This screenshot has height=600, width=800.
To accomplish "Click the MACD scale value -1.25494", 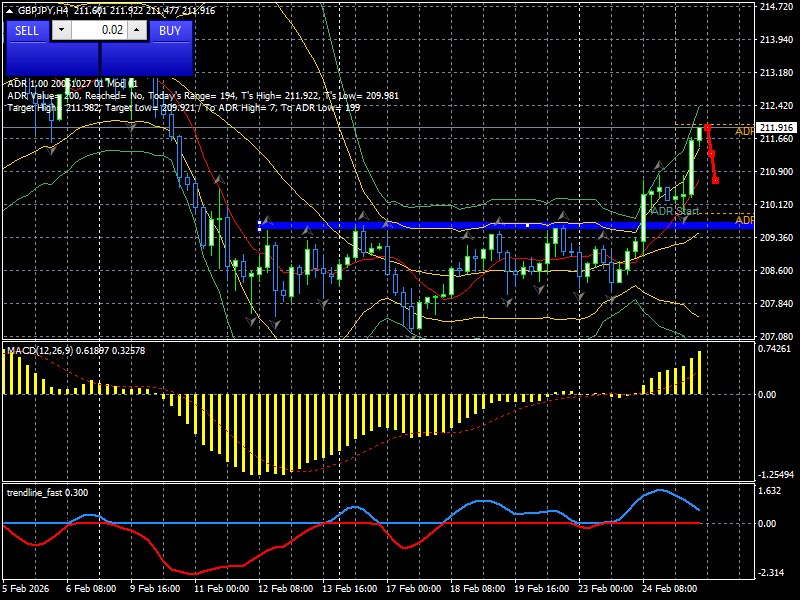I will (x=776, y=474).
